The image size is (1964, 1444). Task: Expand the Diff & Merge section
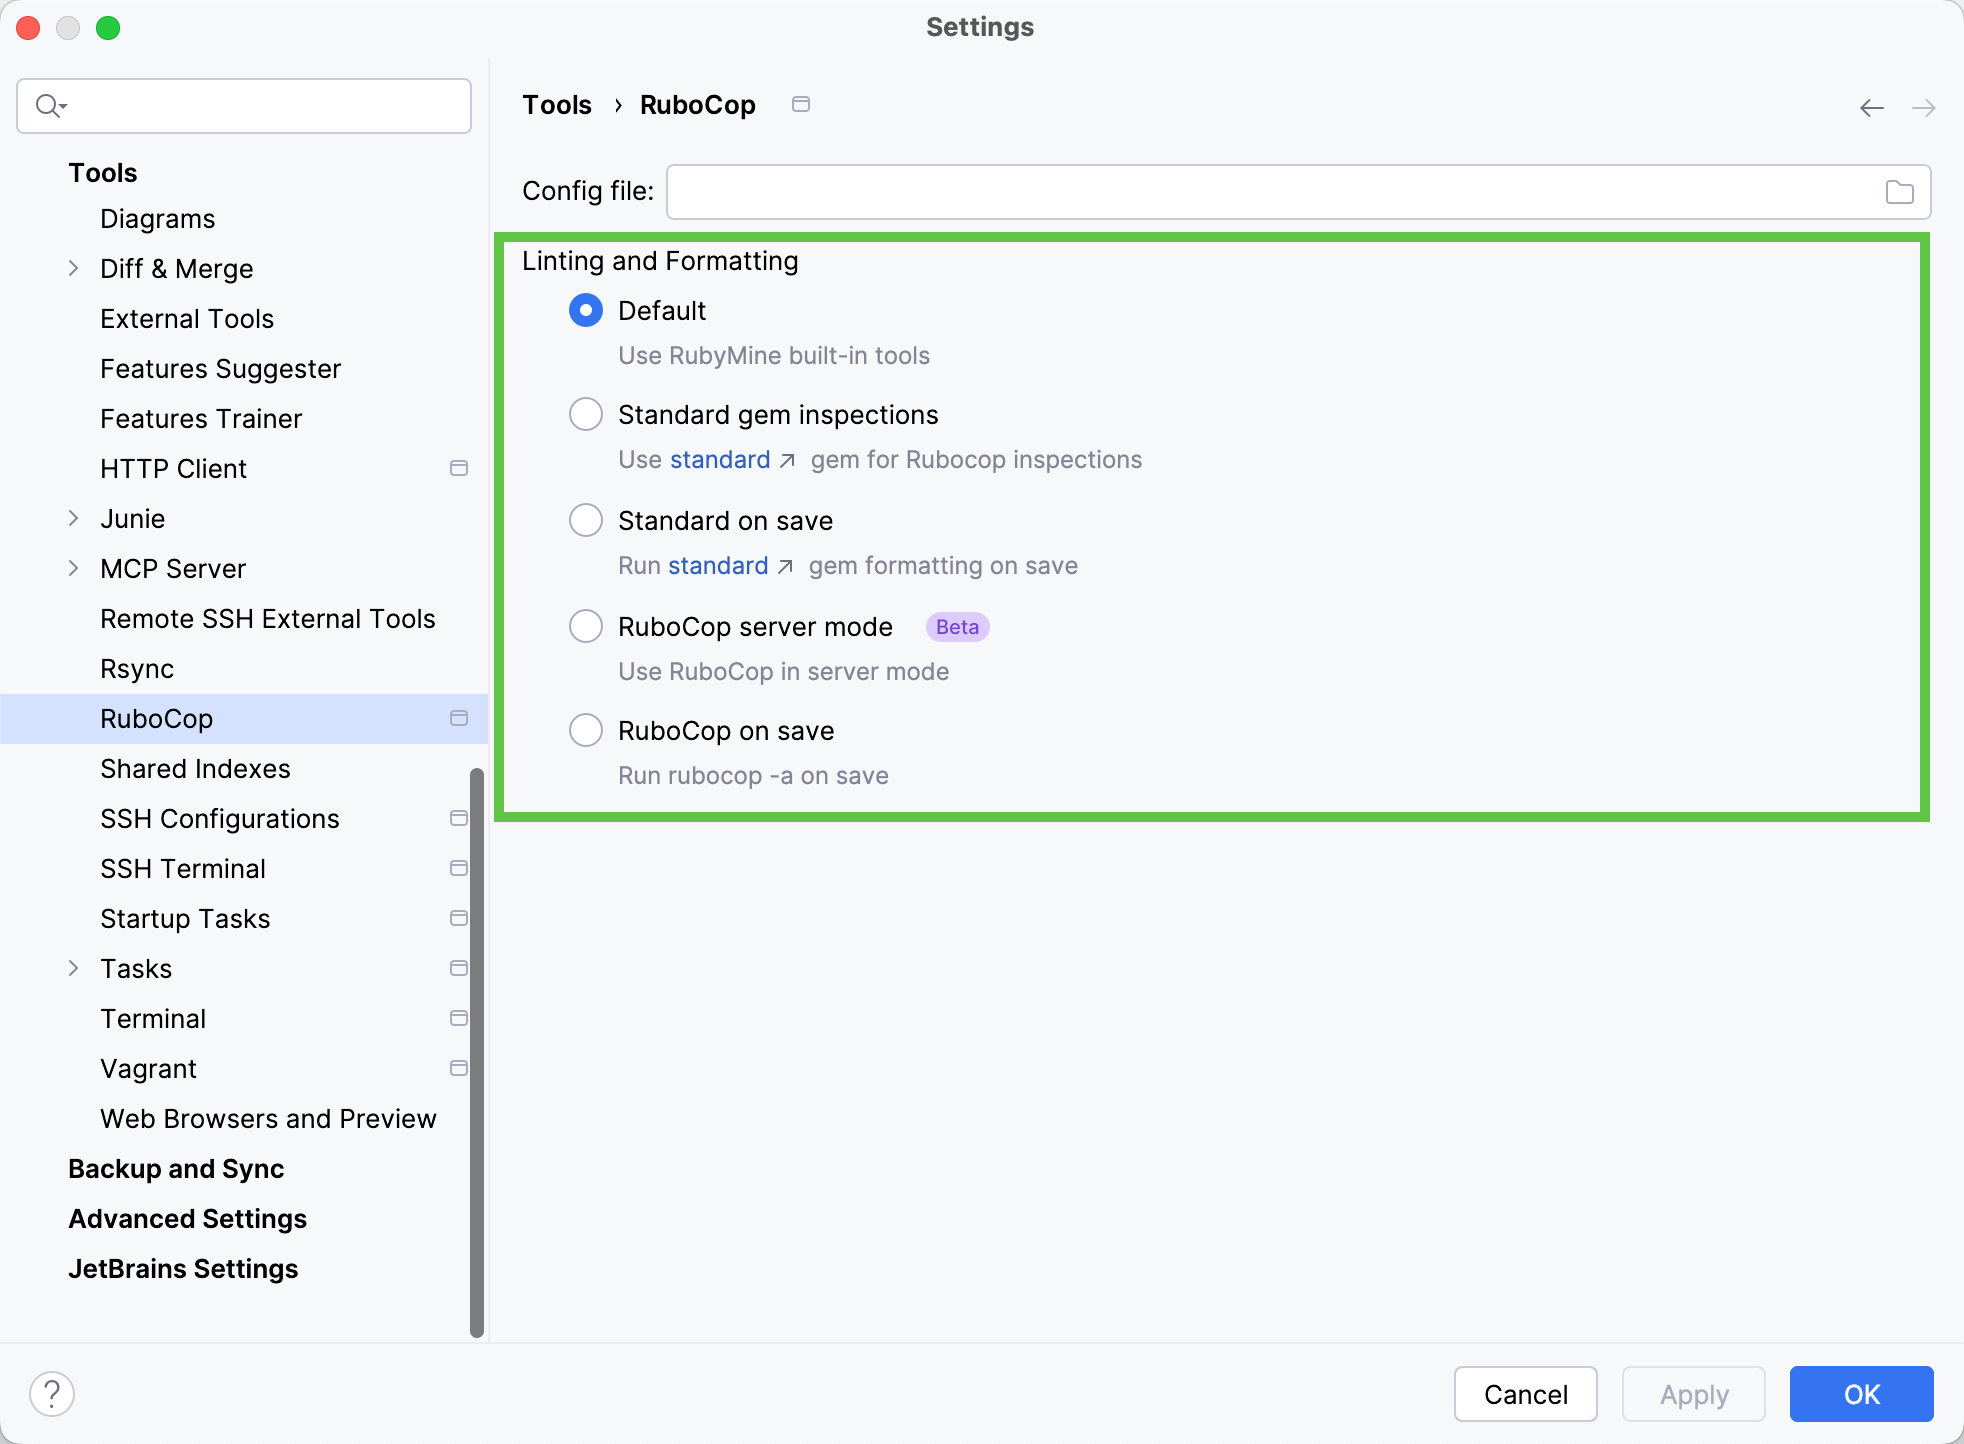point(73,268)
